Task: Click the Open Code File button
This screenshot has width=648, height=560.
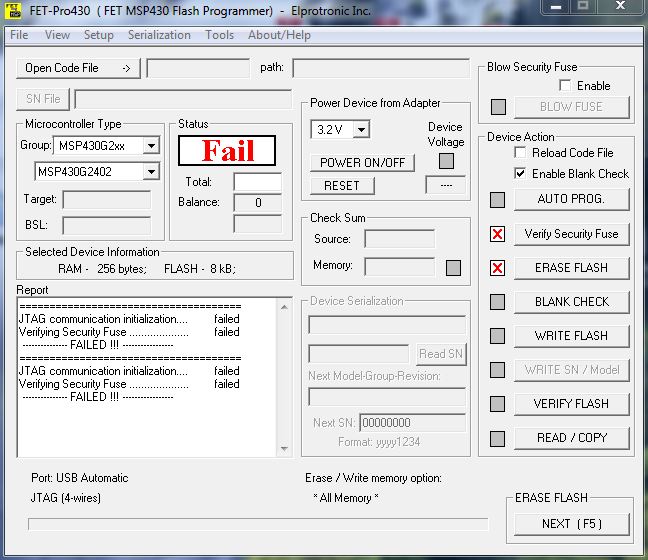Action: point(78,68)
